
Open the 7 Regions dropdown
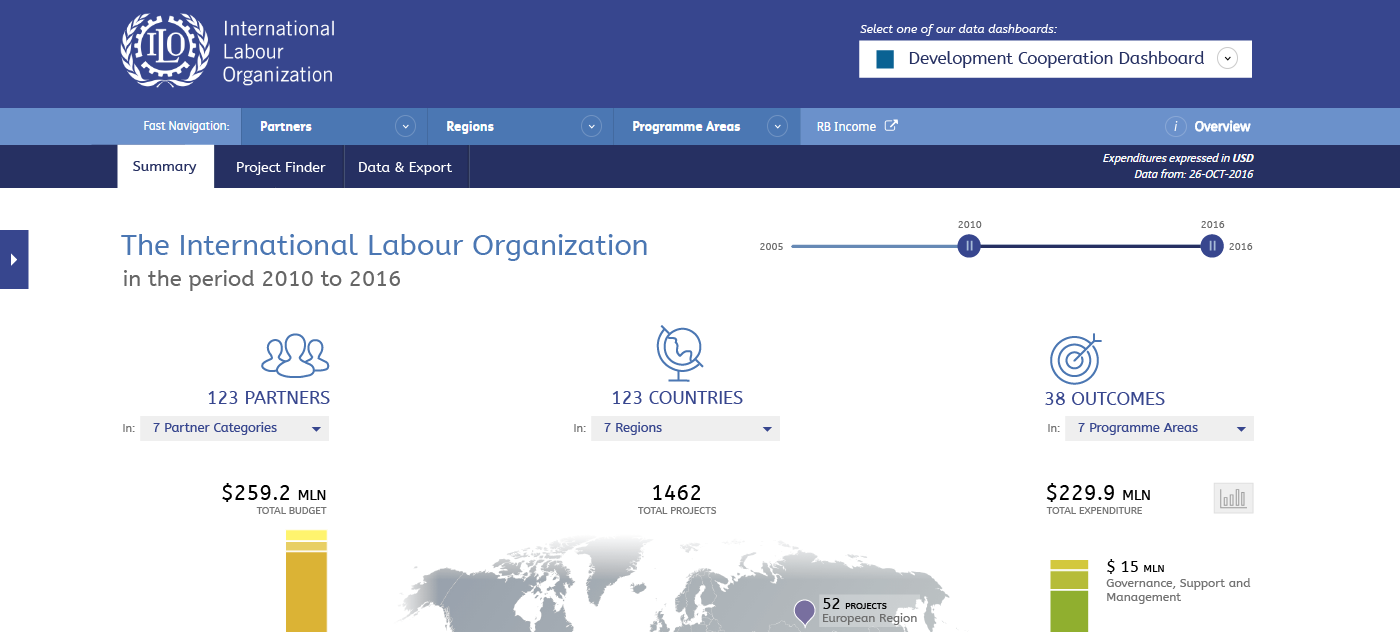coord(686,428)
